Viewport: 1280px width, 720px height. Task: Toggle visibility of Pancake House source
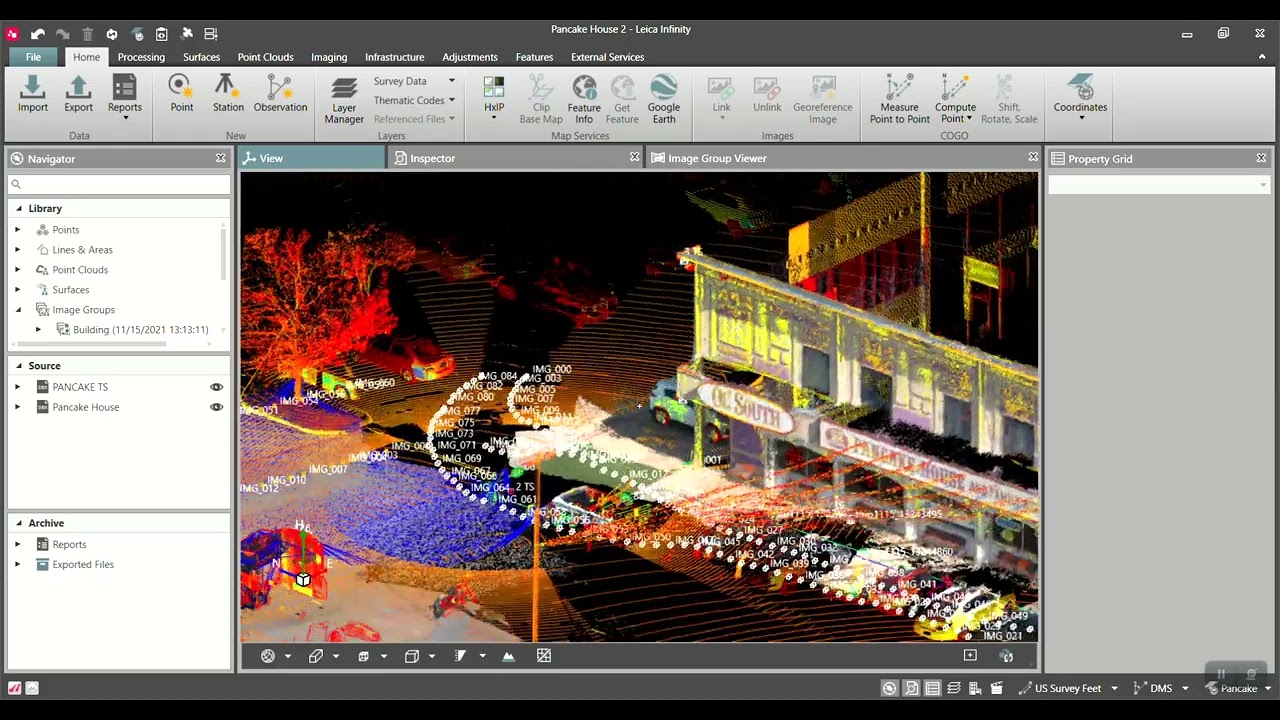pyautogui.click(x=216, y=407)
